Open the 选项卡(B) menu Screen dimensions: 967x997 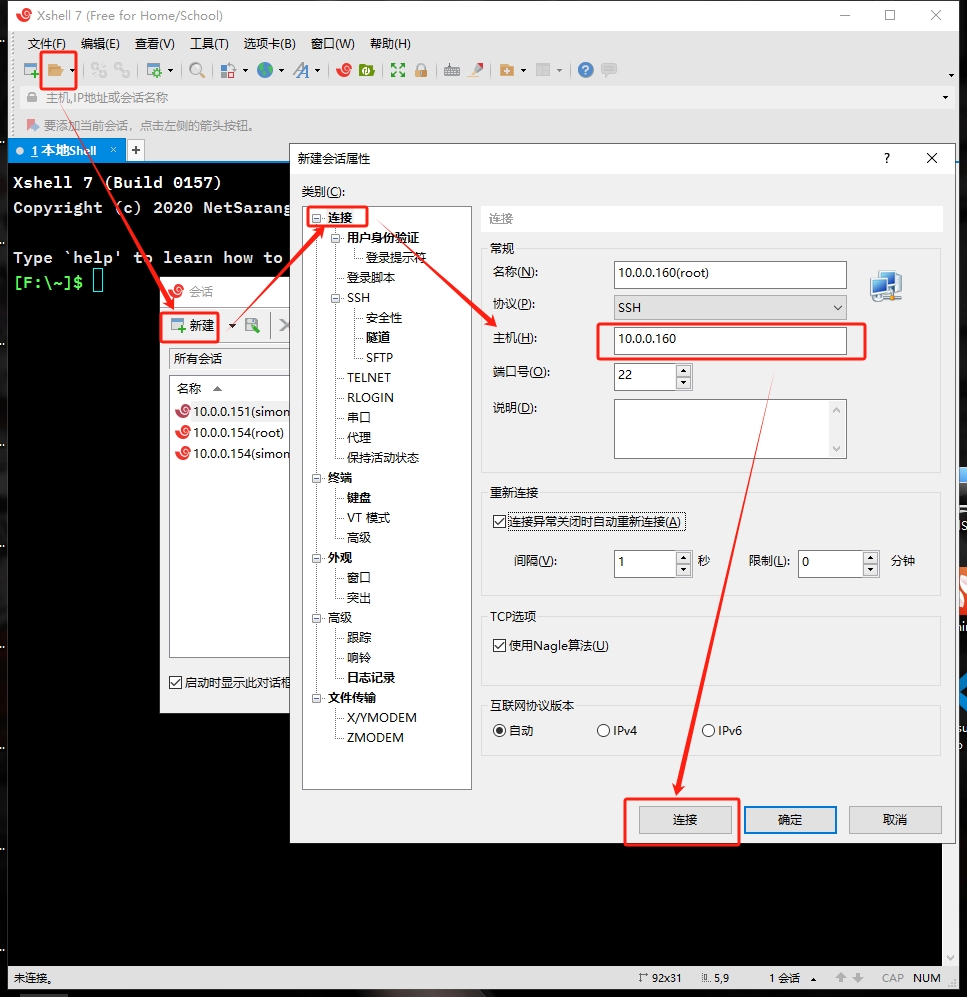coord(270,44)
